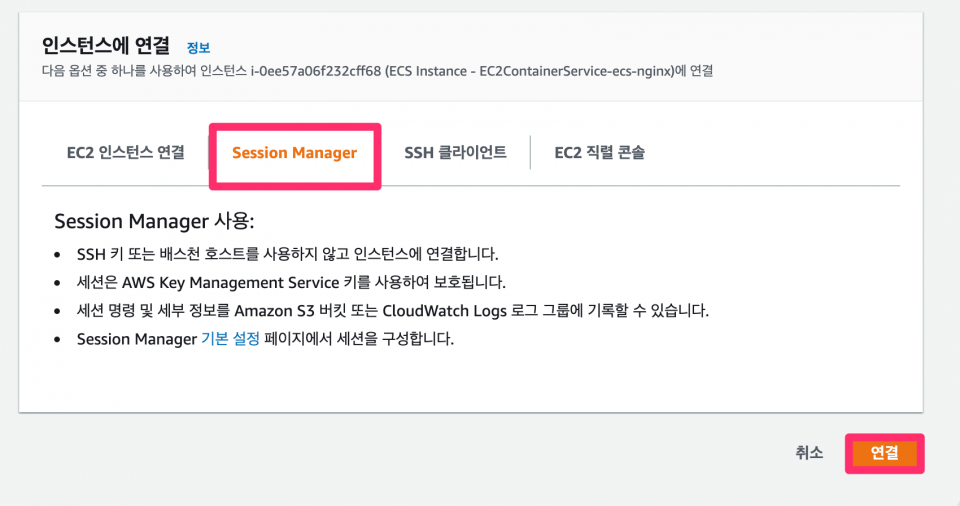Switch to the EC2 인스턴스 연결 tab
960x506 pixels.
125,153
